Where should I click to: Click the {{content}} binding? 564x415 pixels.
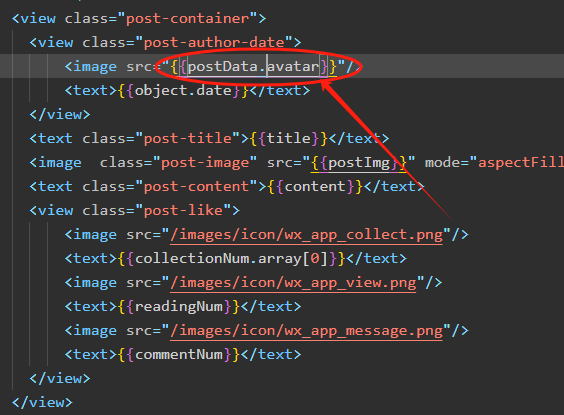point(315,187)
